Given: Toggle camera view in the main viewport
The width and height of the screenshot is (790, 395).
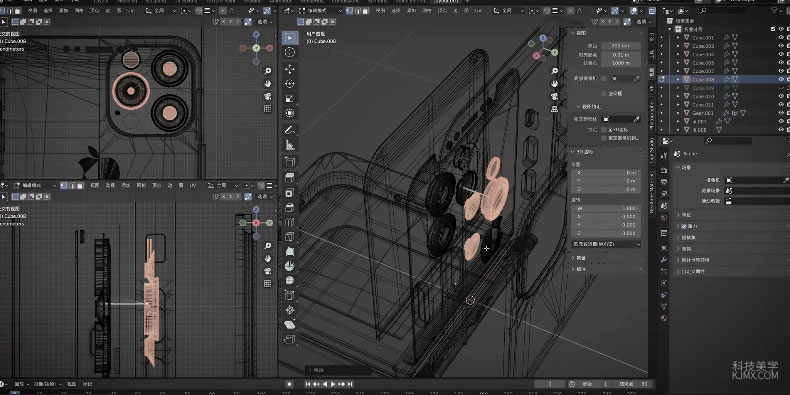Looking at the screenshot, I should (x=555, y=96).
